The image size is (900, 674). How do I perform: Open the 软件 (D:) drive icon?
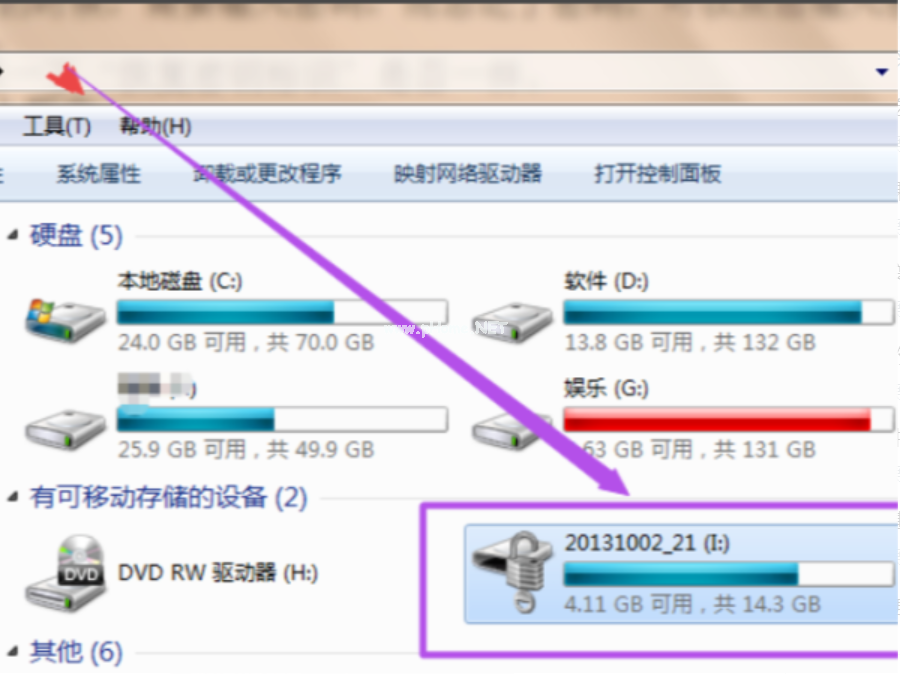click(512, 323)
